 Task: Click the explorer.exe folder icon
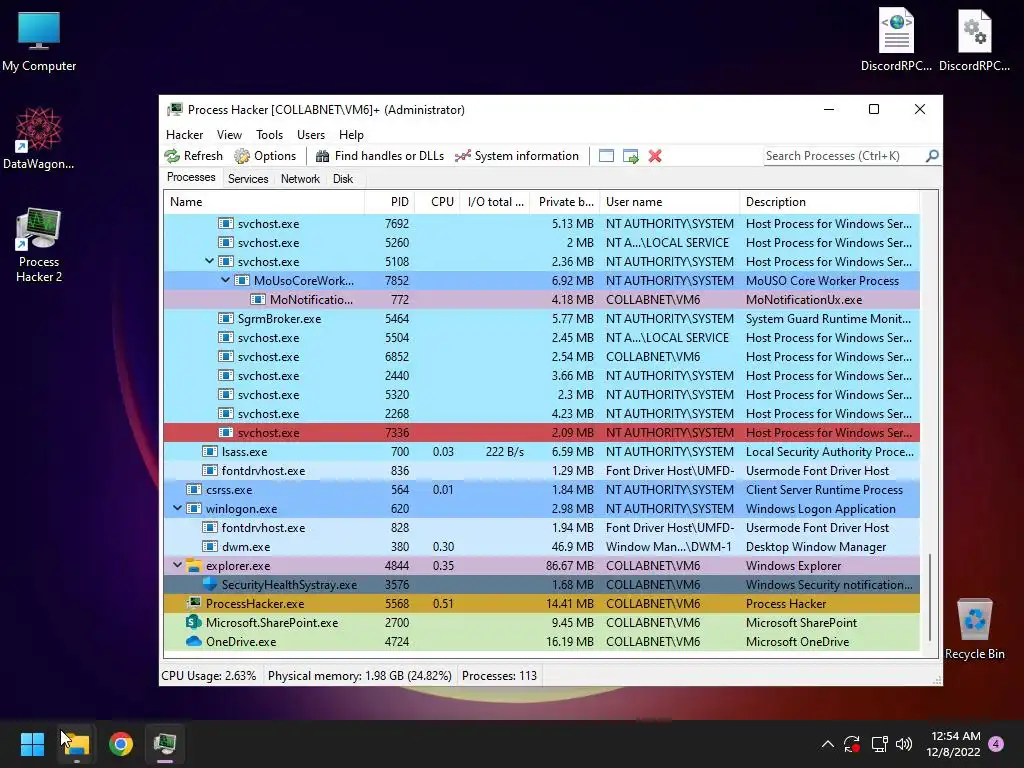(193, 566)
